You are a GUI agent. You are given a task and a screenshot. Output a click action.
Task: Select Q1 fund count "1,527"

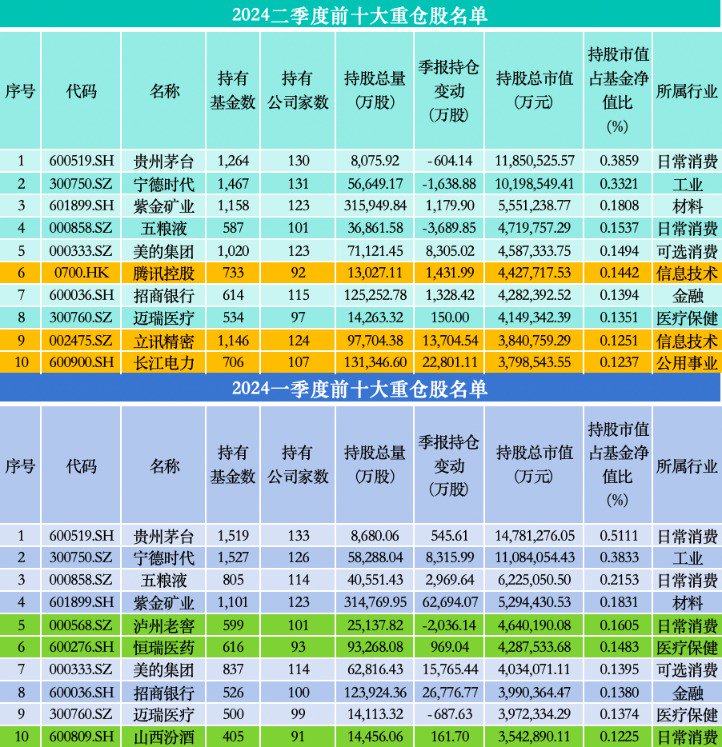(233, 558)
